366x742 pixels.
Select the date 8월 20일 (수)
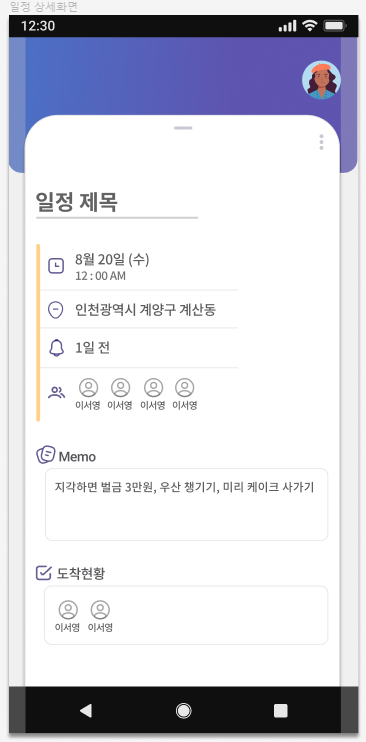(112, 259)
